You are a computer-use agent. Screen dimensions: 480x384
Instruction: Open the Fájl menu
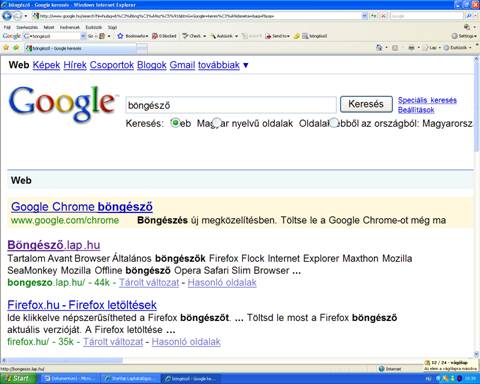[7, 27]
